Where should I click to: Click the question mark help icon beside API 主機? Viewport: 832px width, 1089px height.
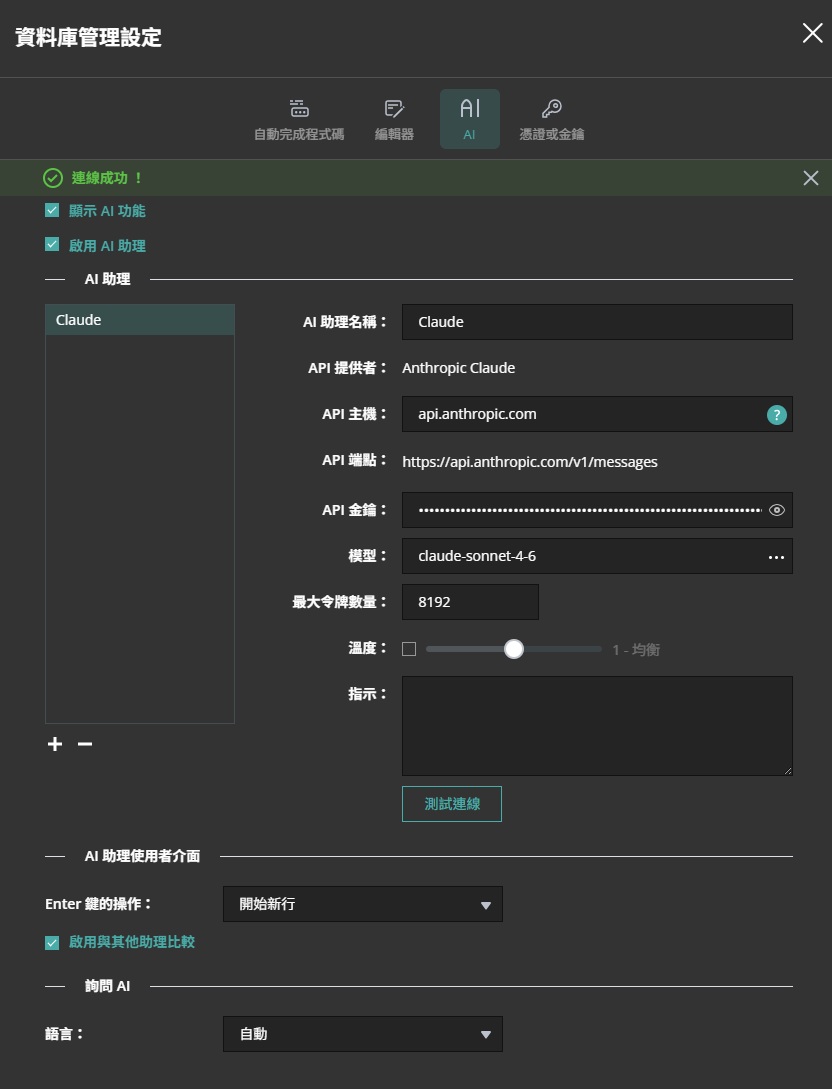click(x=776, y=414)
